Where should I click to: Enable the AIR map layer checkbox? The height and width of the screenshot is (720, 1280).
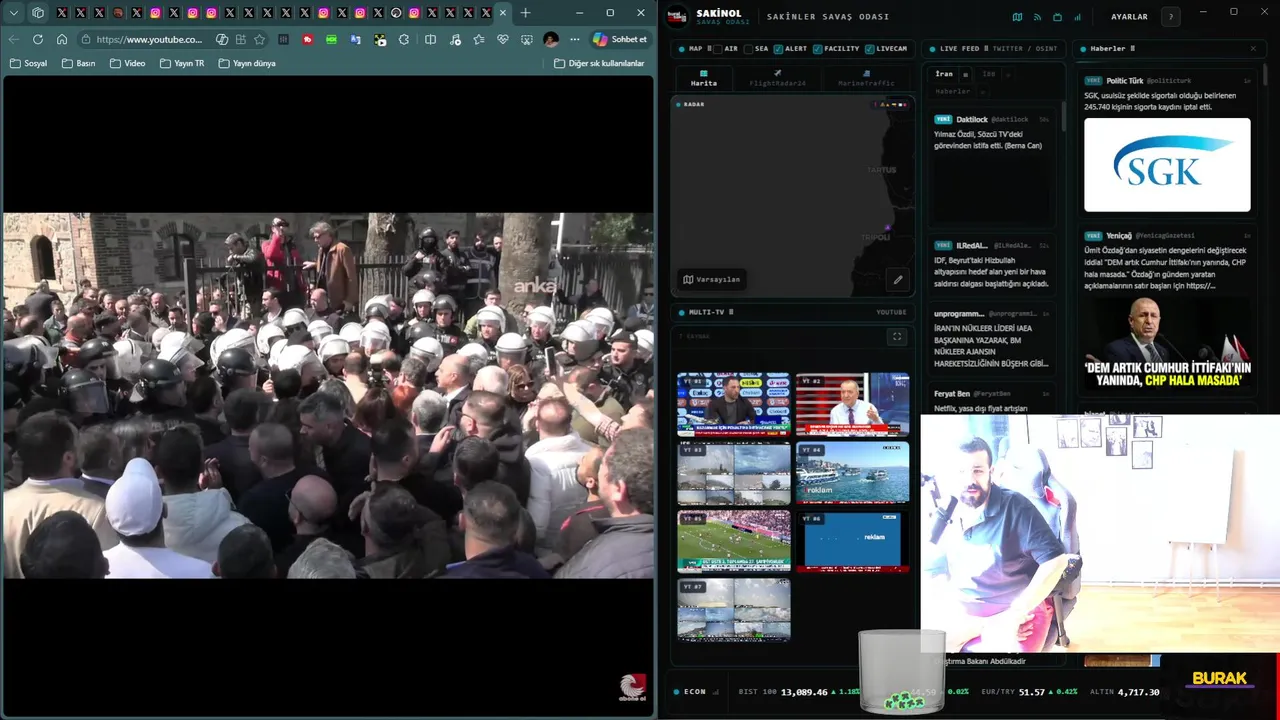point(717,48)
